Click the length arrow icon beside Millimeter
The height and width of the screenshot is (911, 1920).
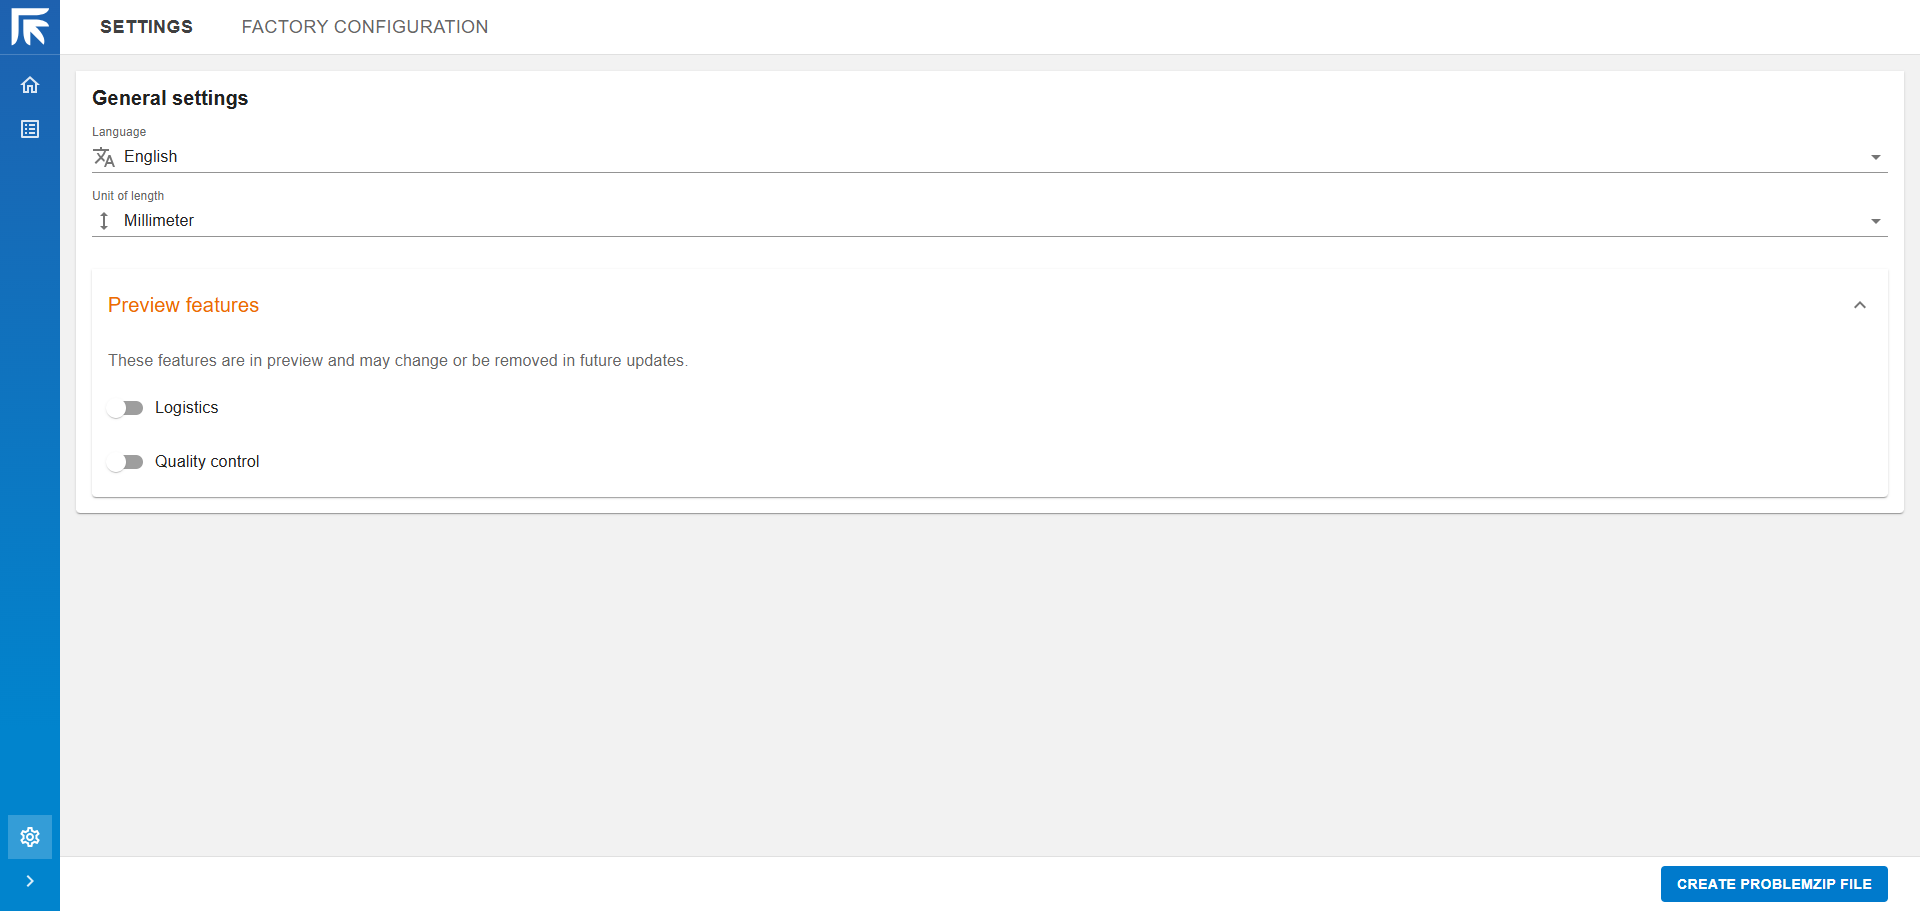coord(104,221)
